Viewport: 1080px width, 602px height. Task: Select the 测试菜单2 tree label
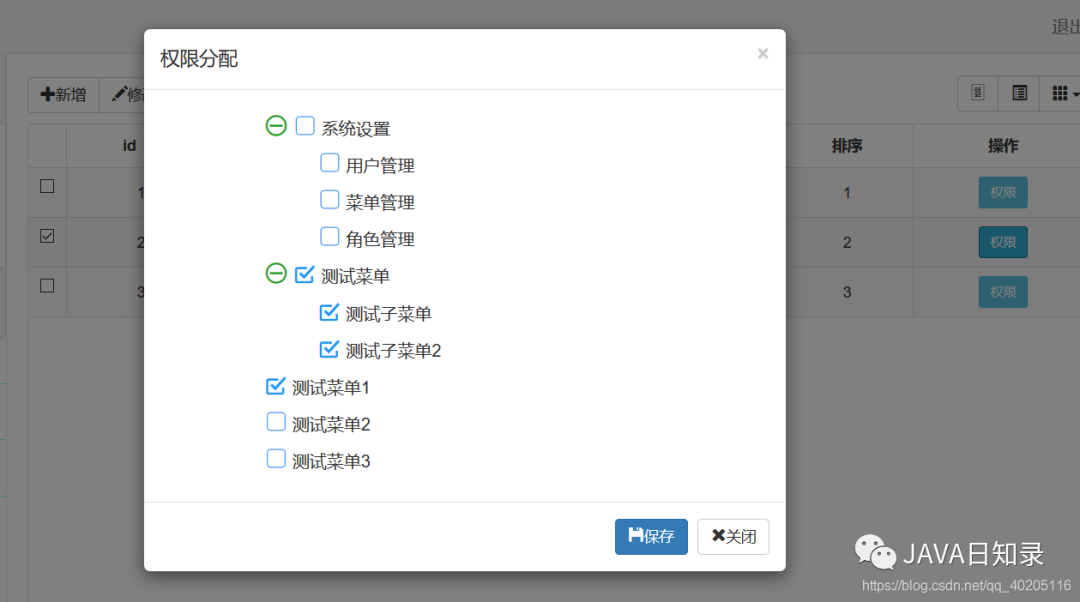coord(331,425)
